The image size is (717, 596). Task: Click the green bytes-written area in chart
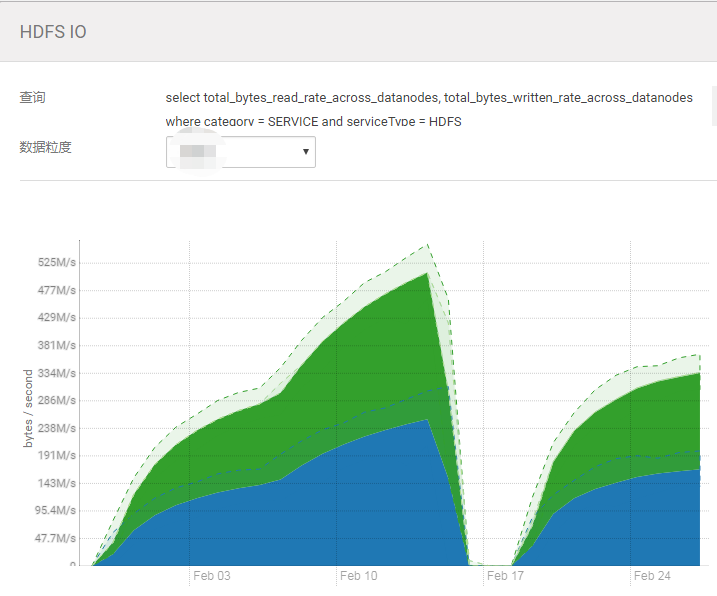[366, 366]
